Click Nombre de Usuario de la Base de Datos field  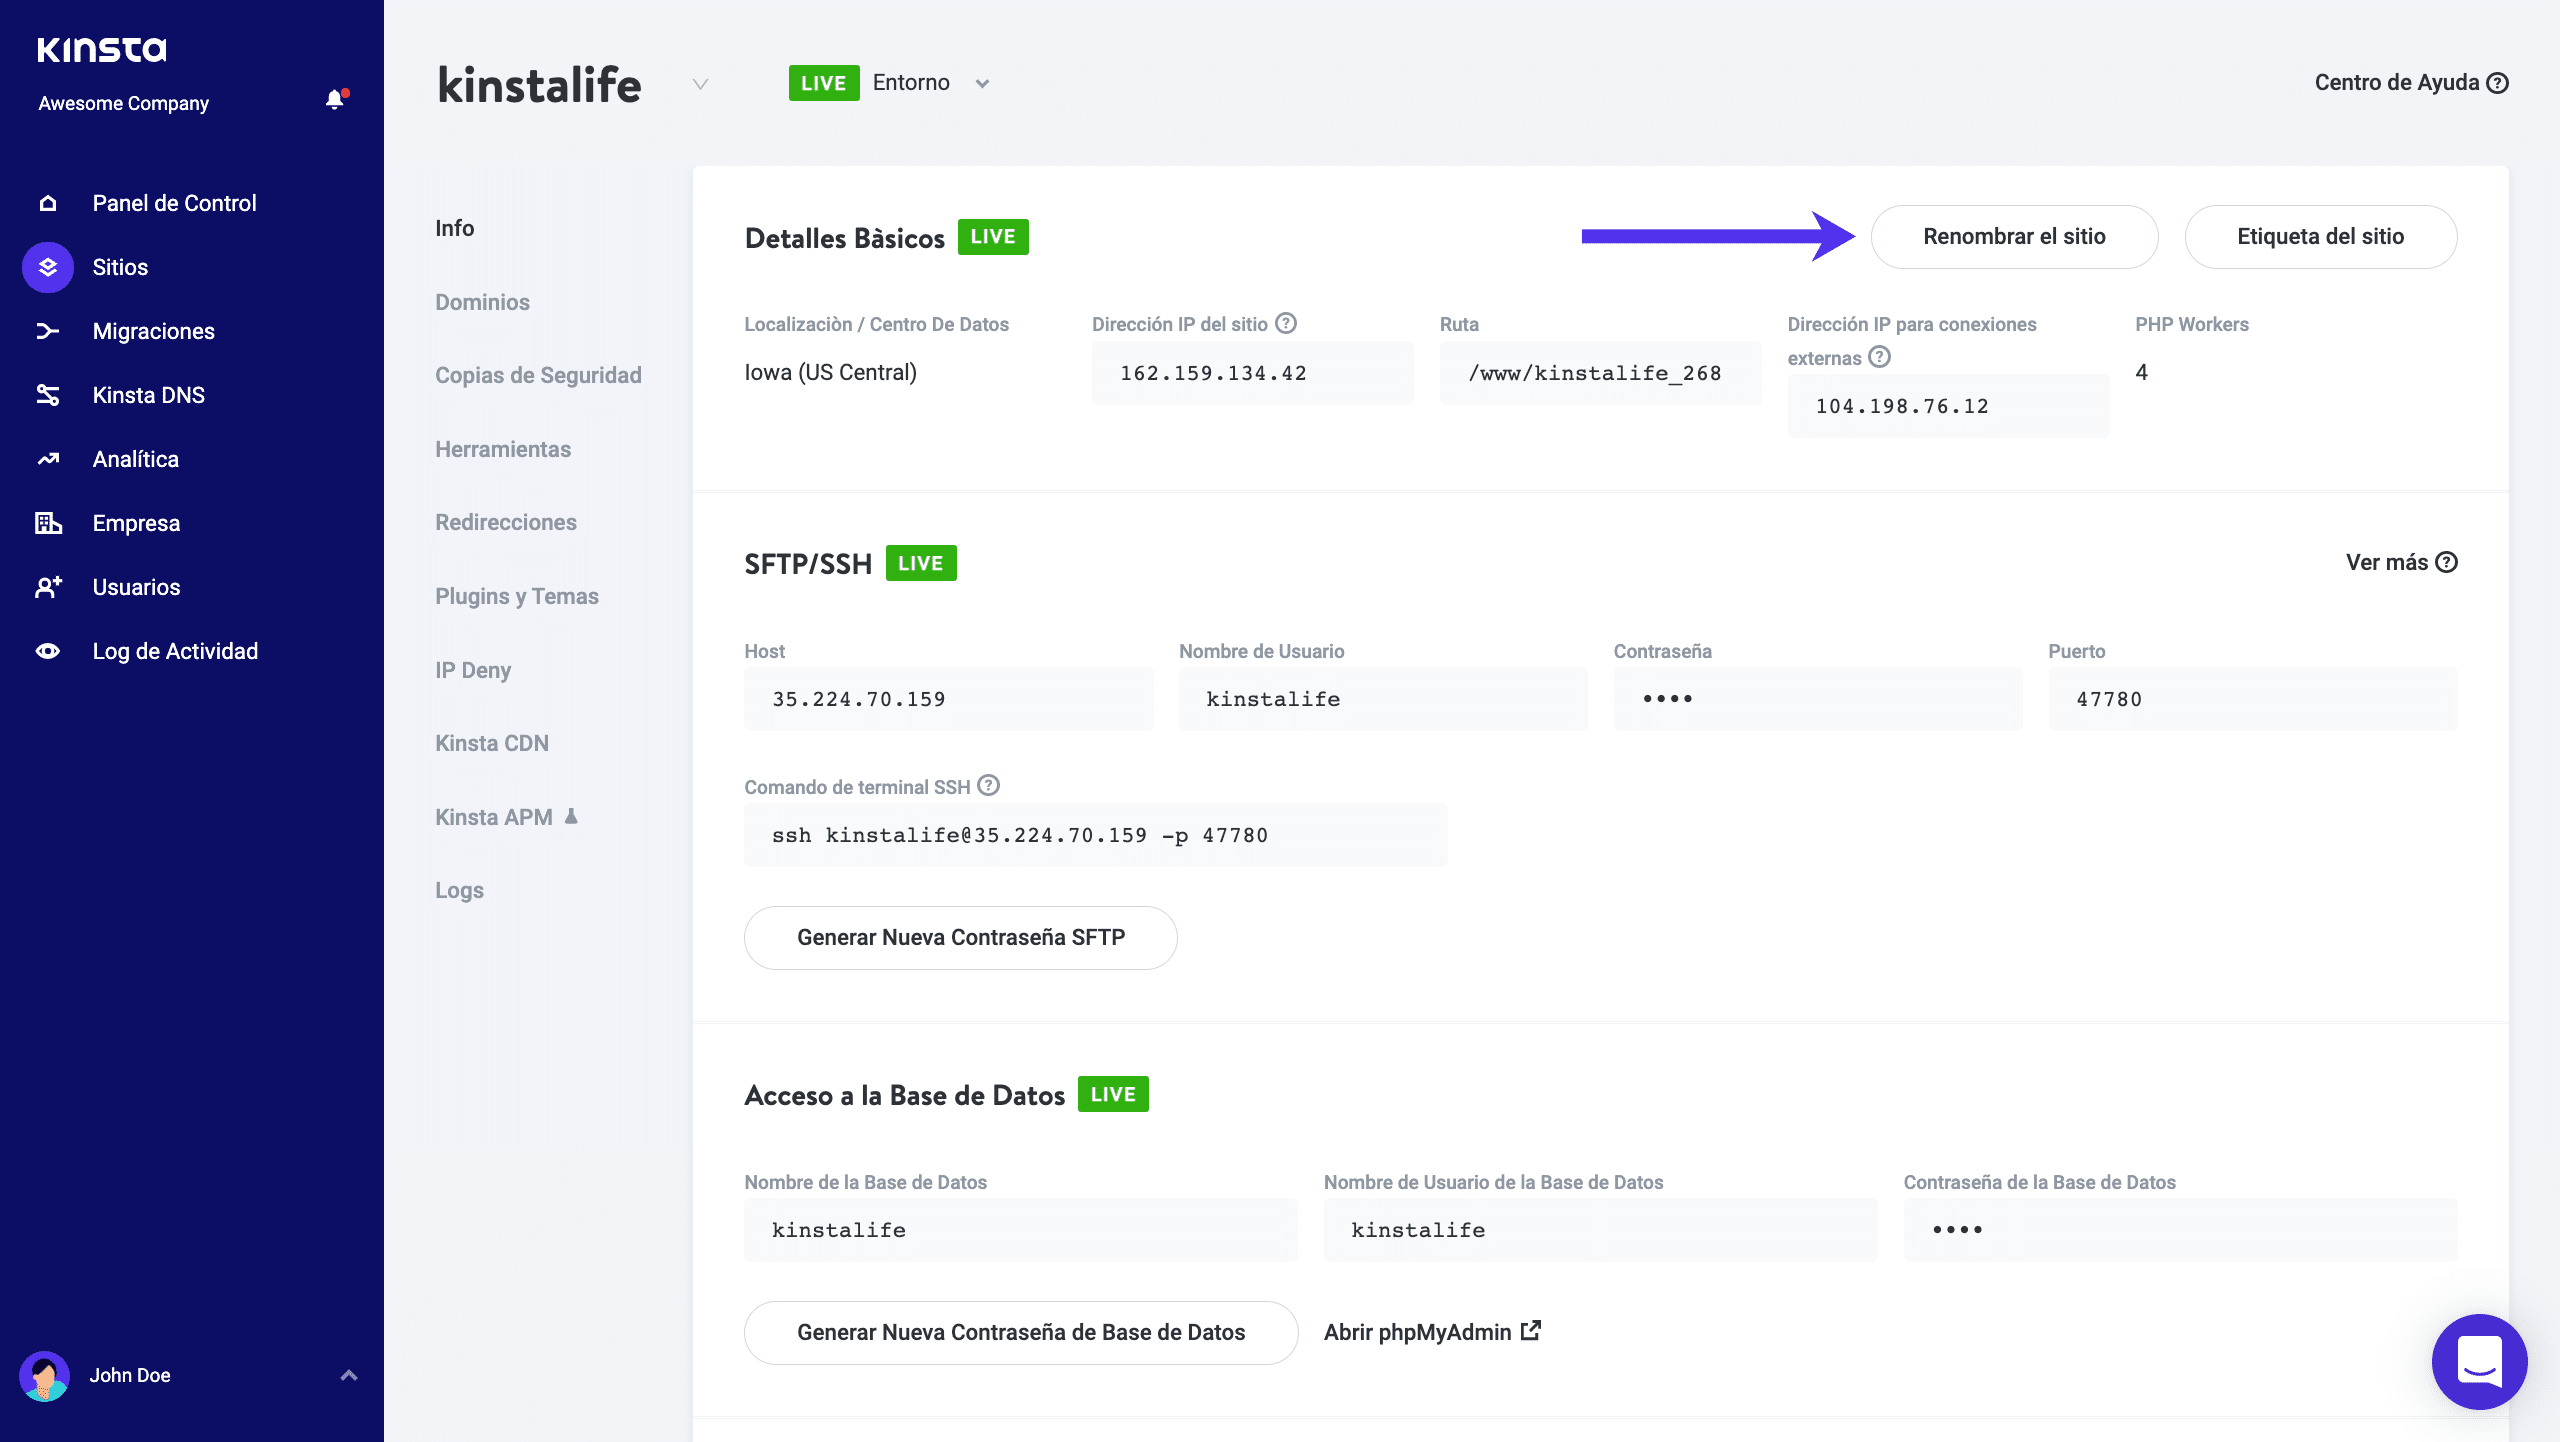[1601, 1230]
